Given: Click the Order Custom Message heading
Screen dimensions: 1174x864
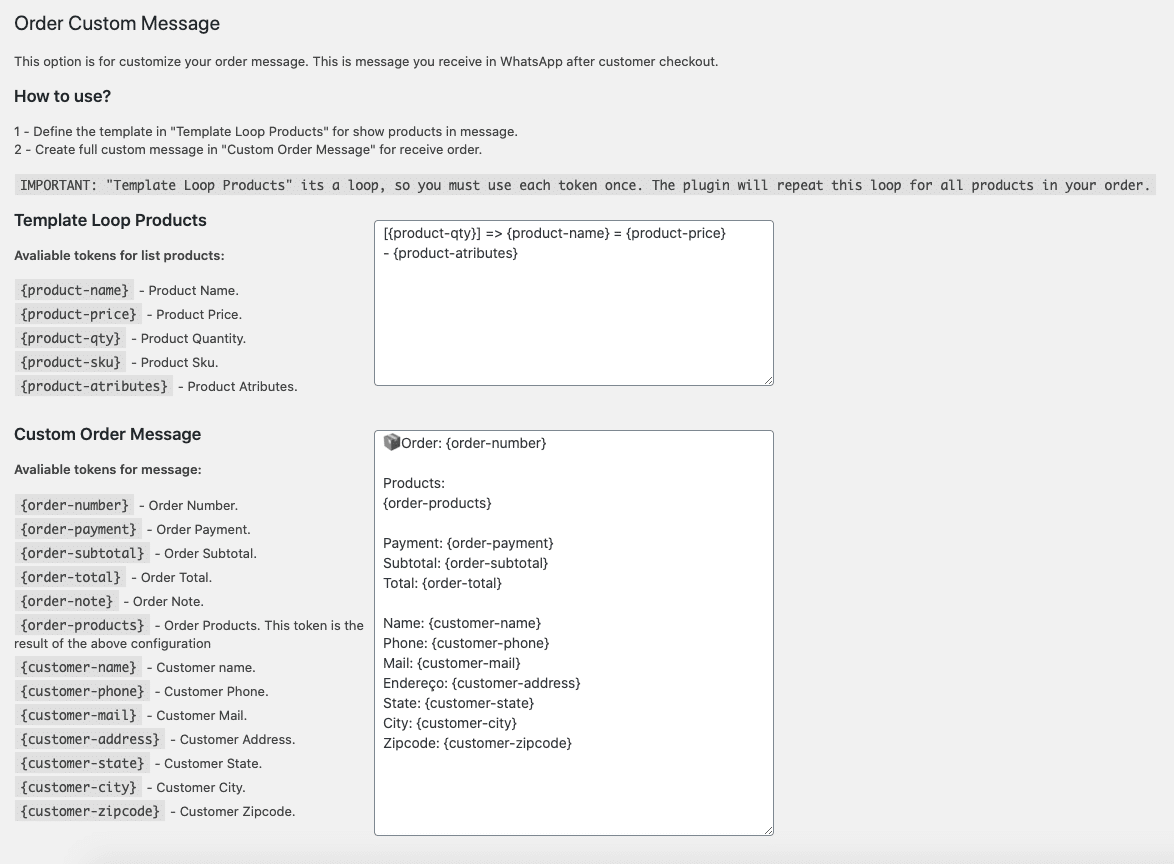Looking at the screenshot, I should point(117,23).
